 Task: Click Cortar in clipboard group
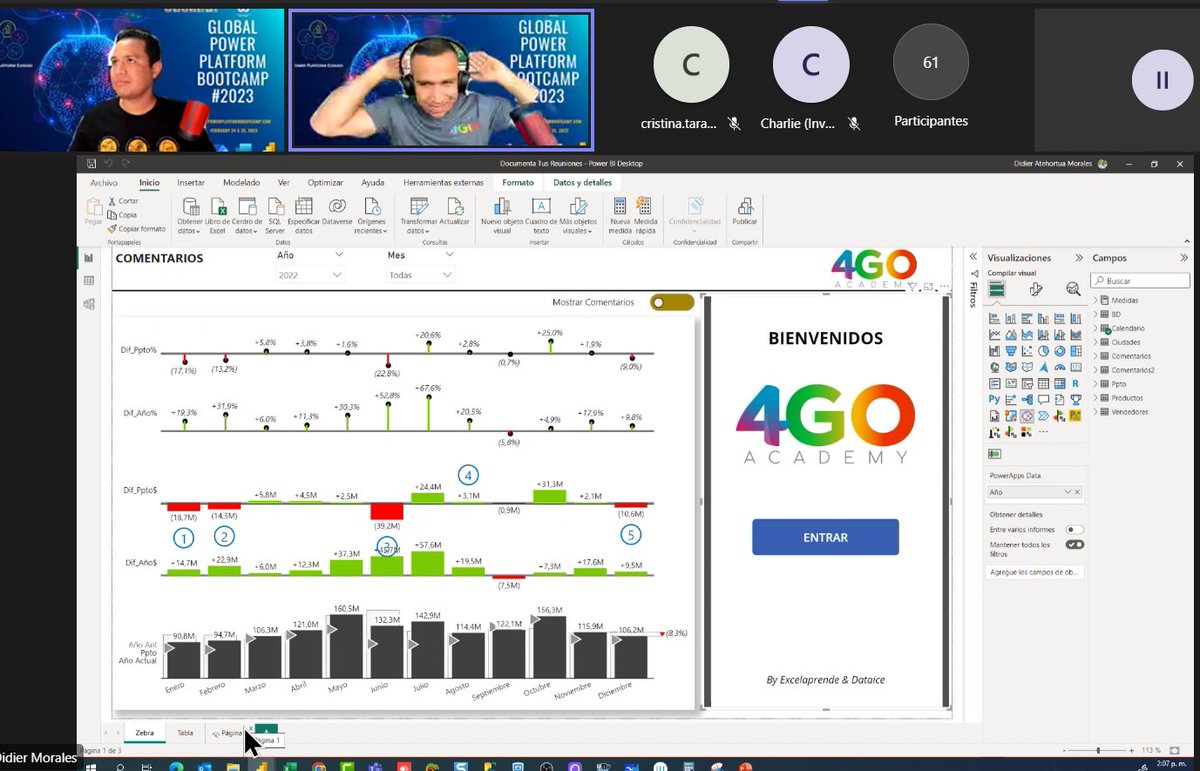(123, 201)
